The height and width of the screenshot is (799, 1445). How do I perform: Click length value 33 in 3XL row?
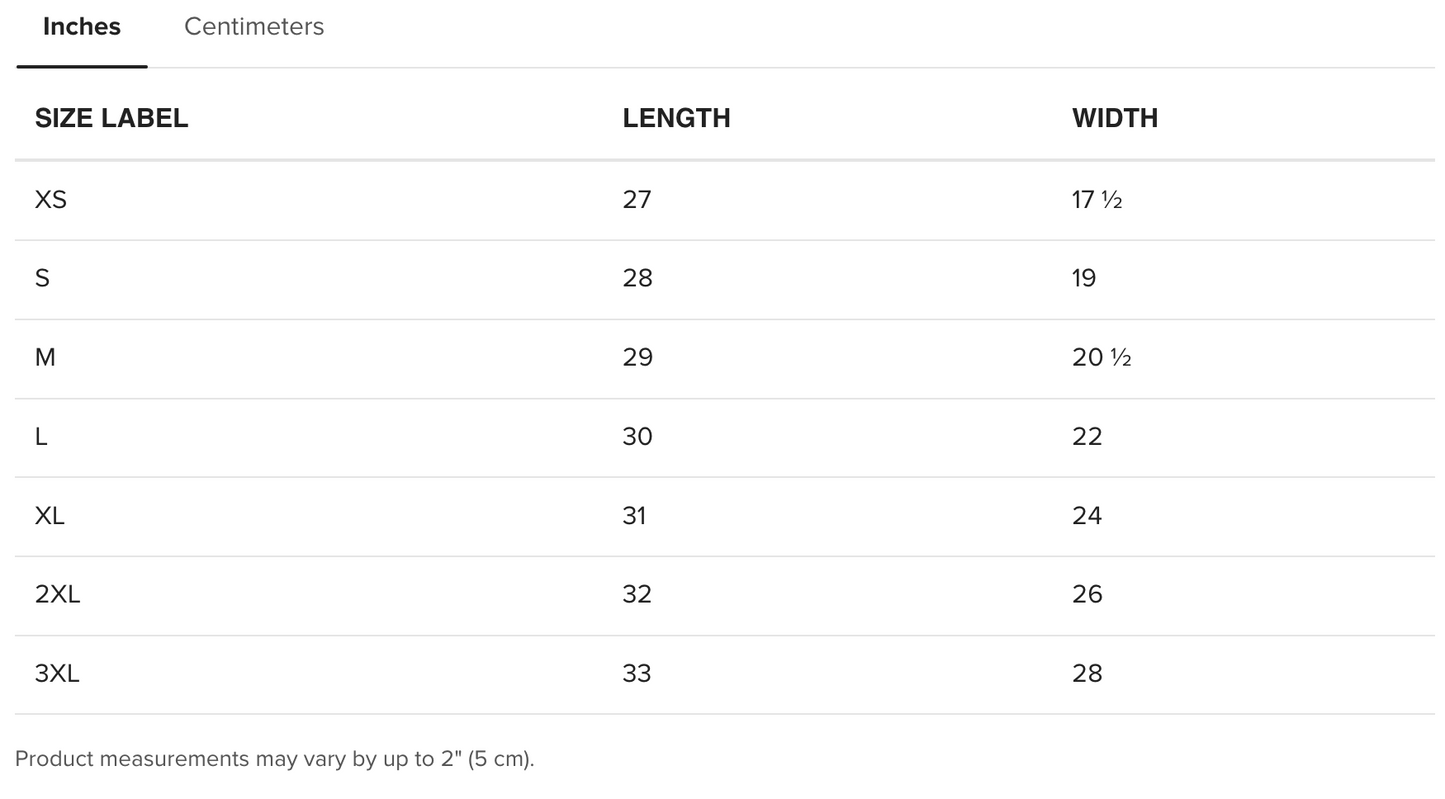[x=637, y=673]
